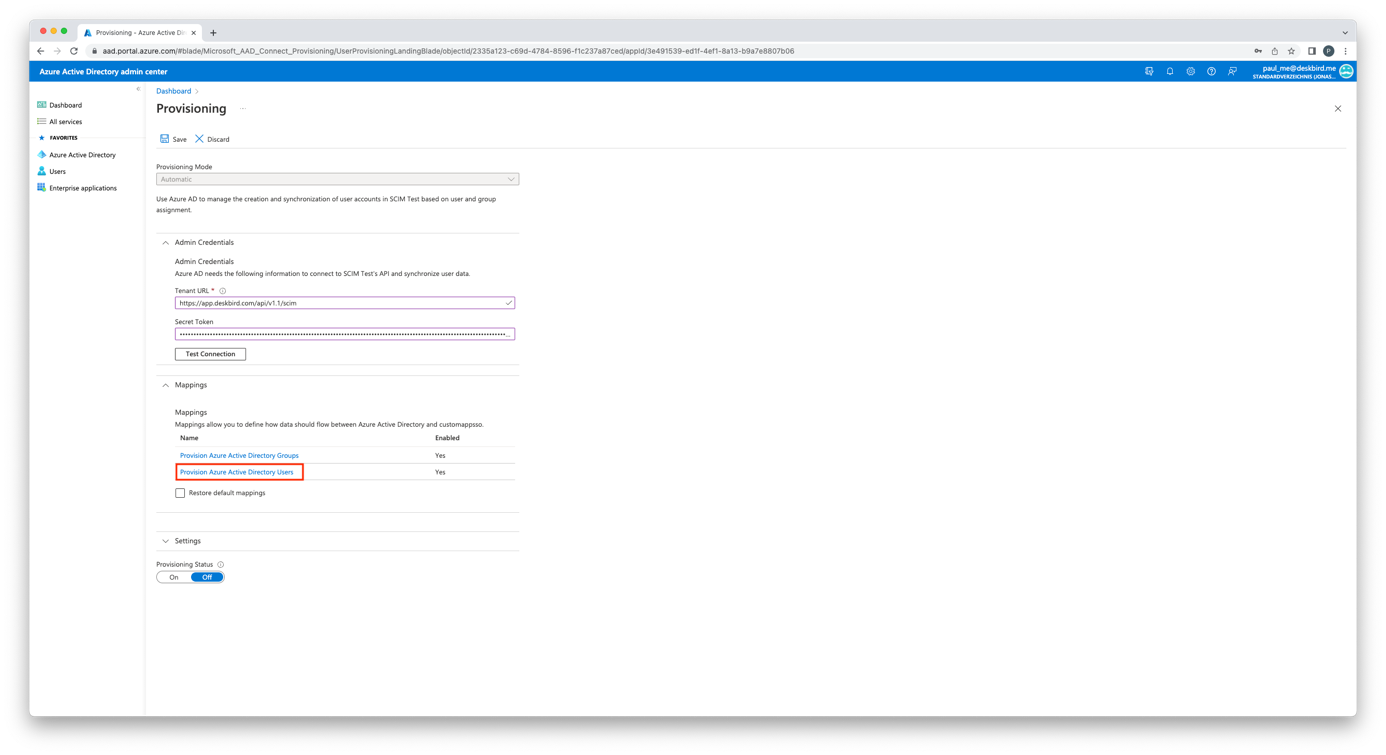This screenshot has height=755, width=1386.
Task: Check the Restore default mappings checkbox
Action: (x=180, y=493)
